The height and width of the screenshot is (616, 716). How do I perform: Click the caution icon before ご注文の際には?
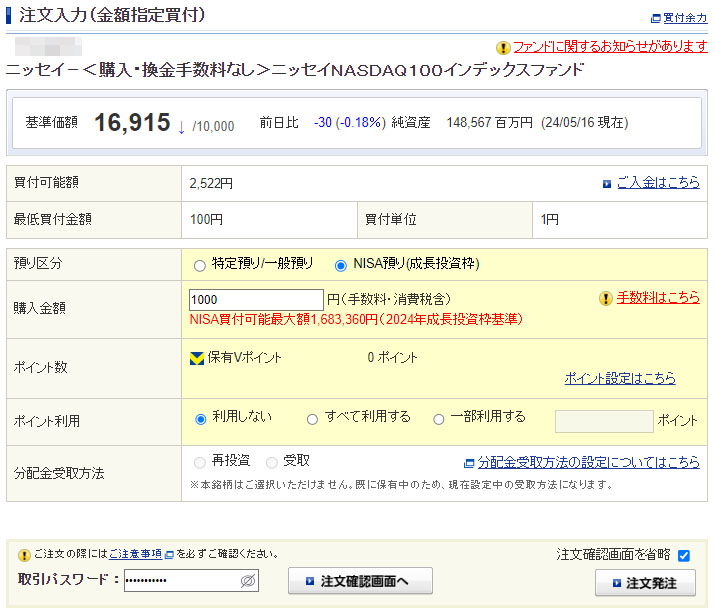coord(24,554)
